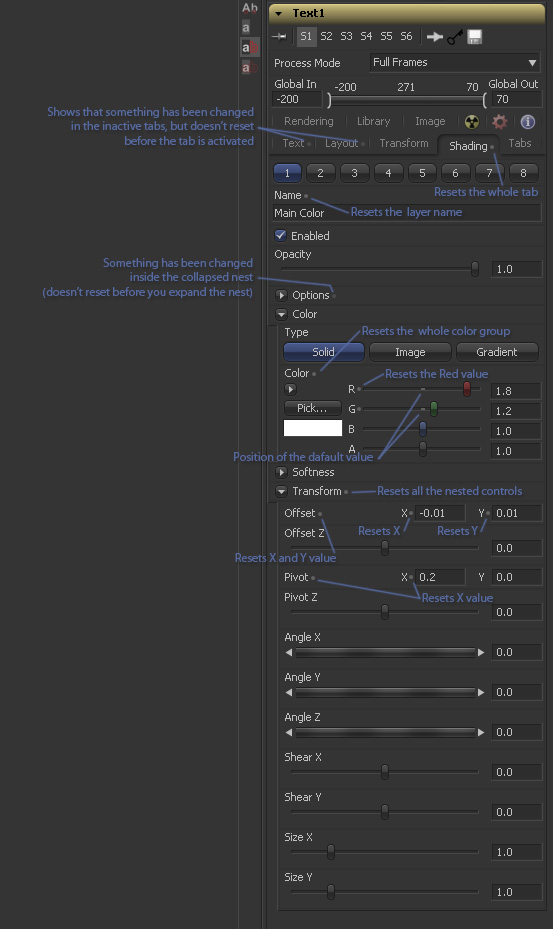553x929 pixels.
Task: Click the left arrow of Angle Y
Action: [x=289, y=692]
